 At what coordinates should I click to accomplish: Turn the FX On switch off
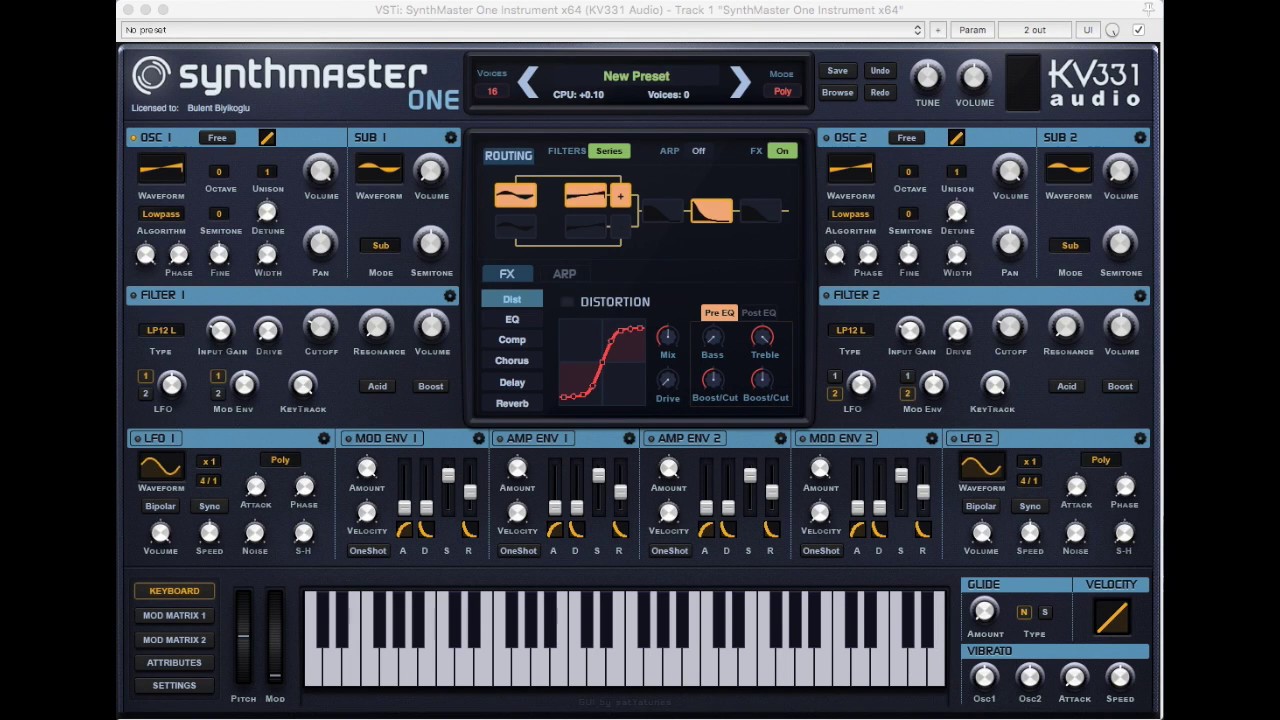point(782,151)
